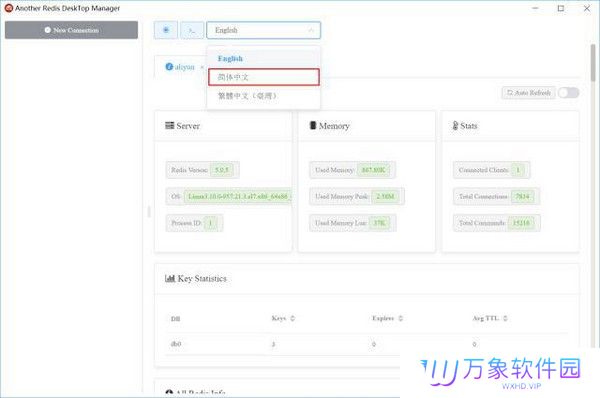Switch to the aliyun connection tab
This screenshot has width=600, height=398.
tap(180, 67)
